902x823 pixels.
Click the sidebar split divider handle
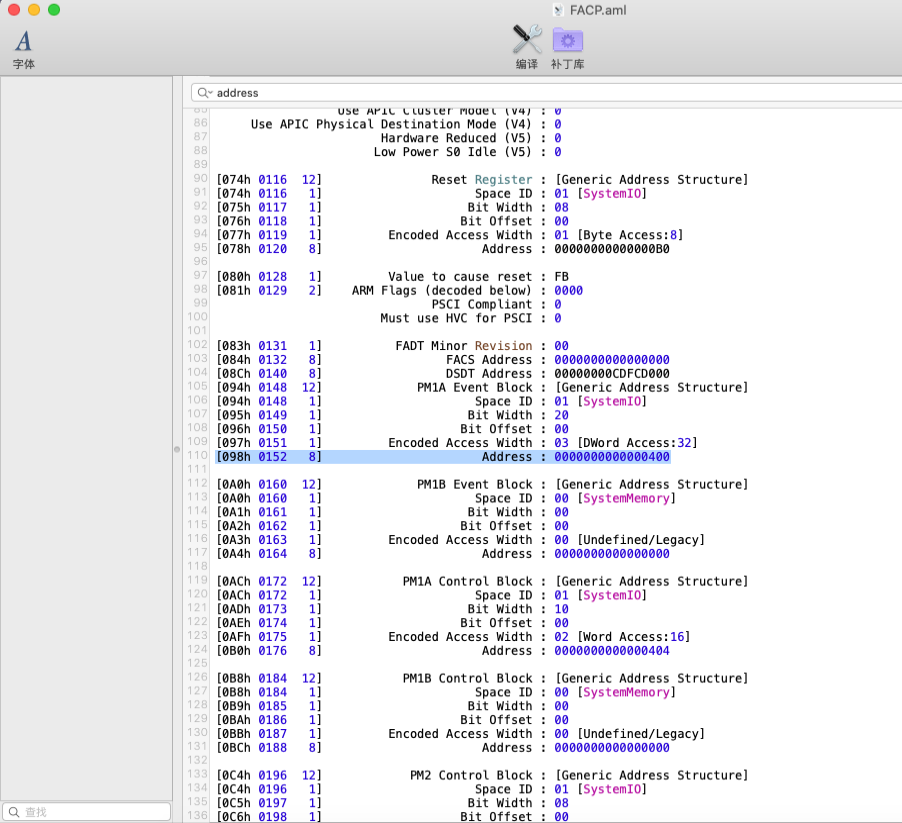tap(177, 449)
